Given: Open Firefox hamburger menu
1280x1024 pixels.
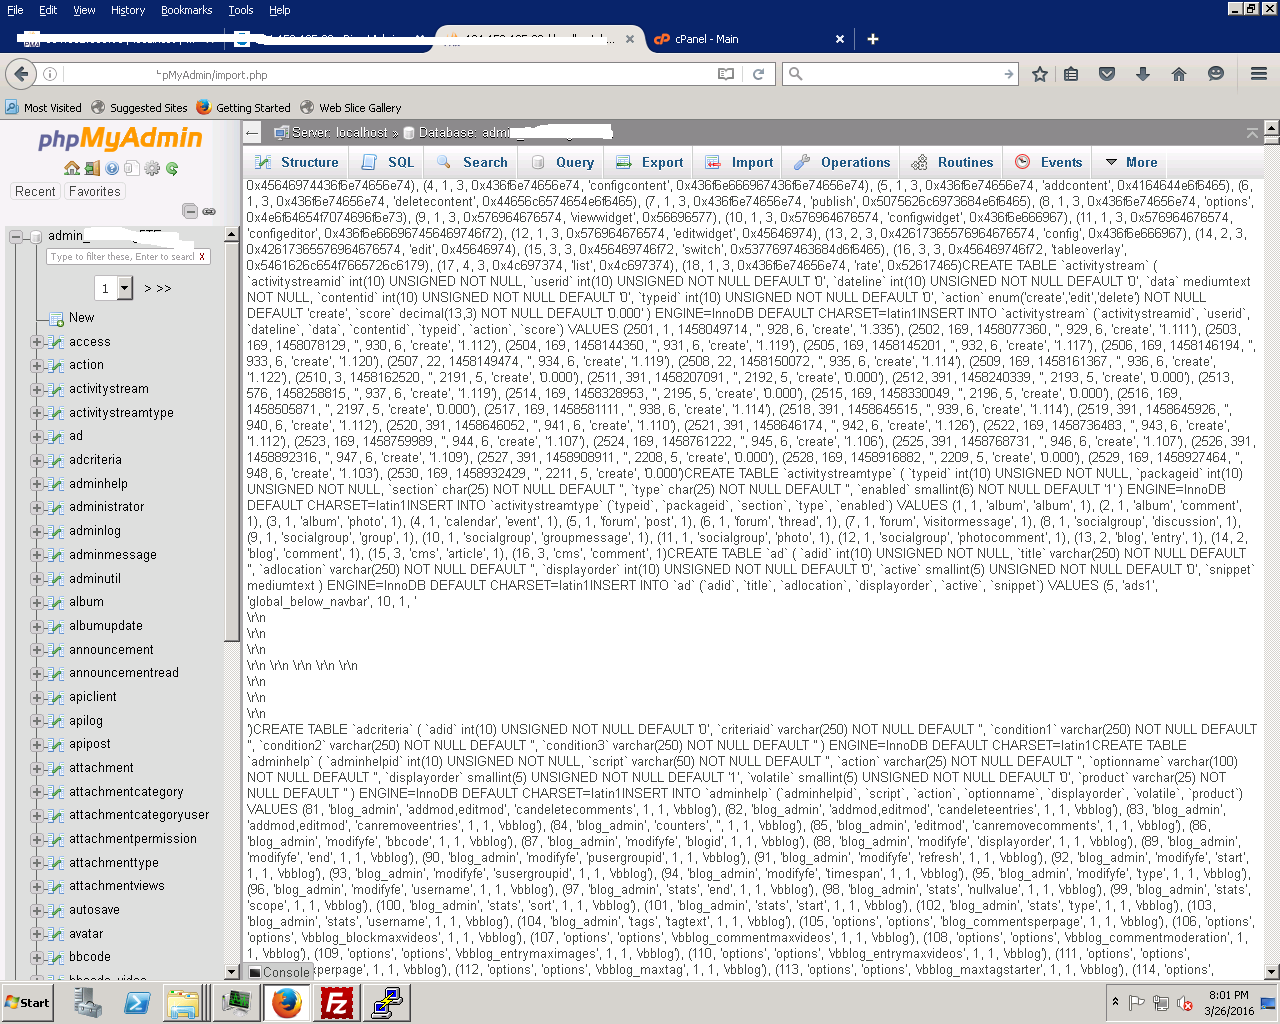Looking at the screenshot, I should [x=1259, y=74].
